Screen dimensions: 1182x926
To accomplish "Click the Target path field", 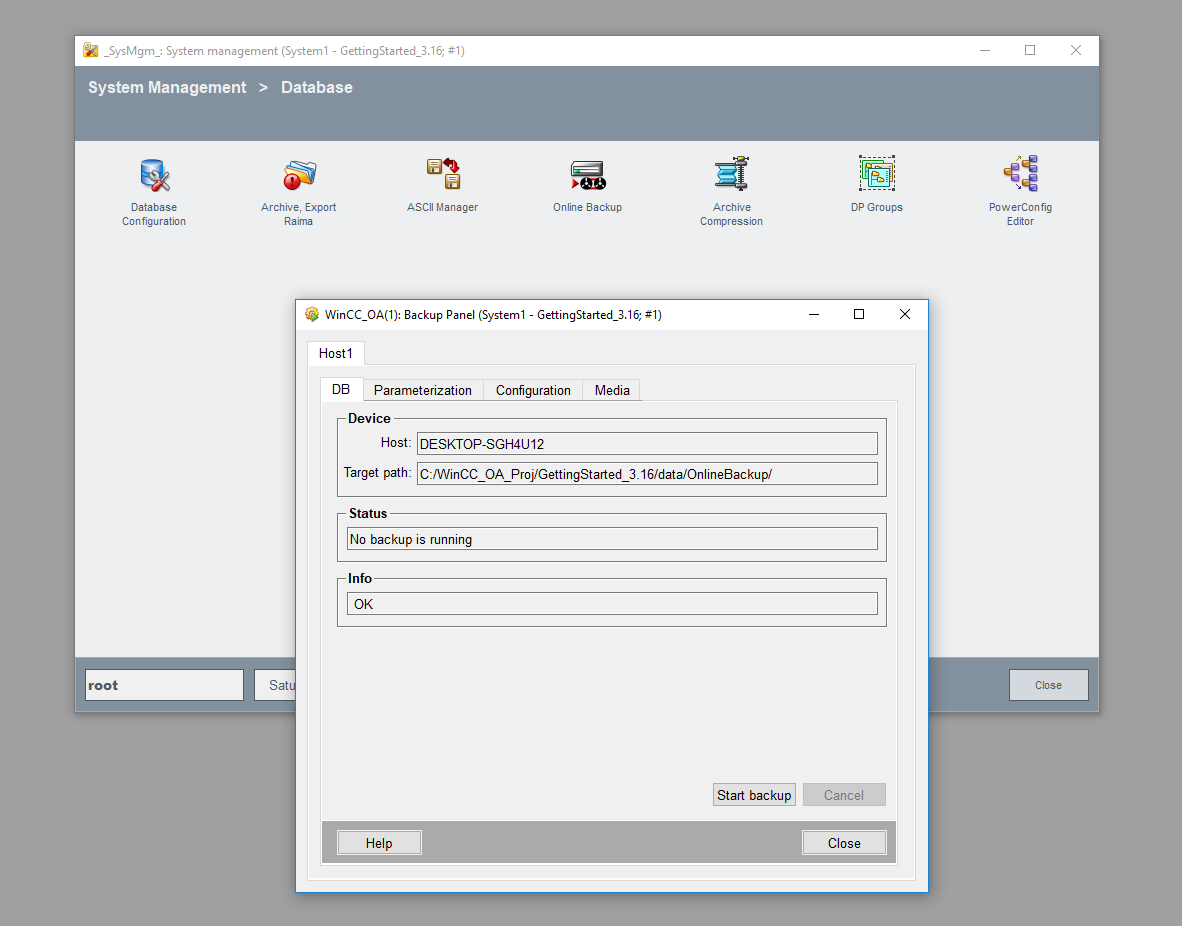I will 648,474.
